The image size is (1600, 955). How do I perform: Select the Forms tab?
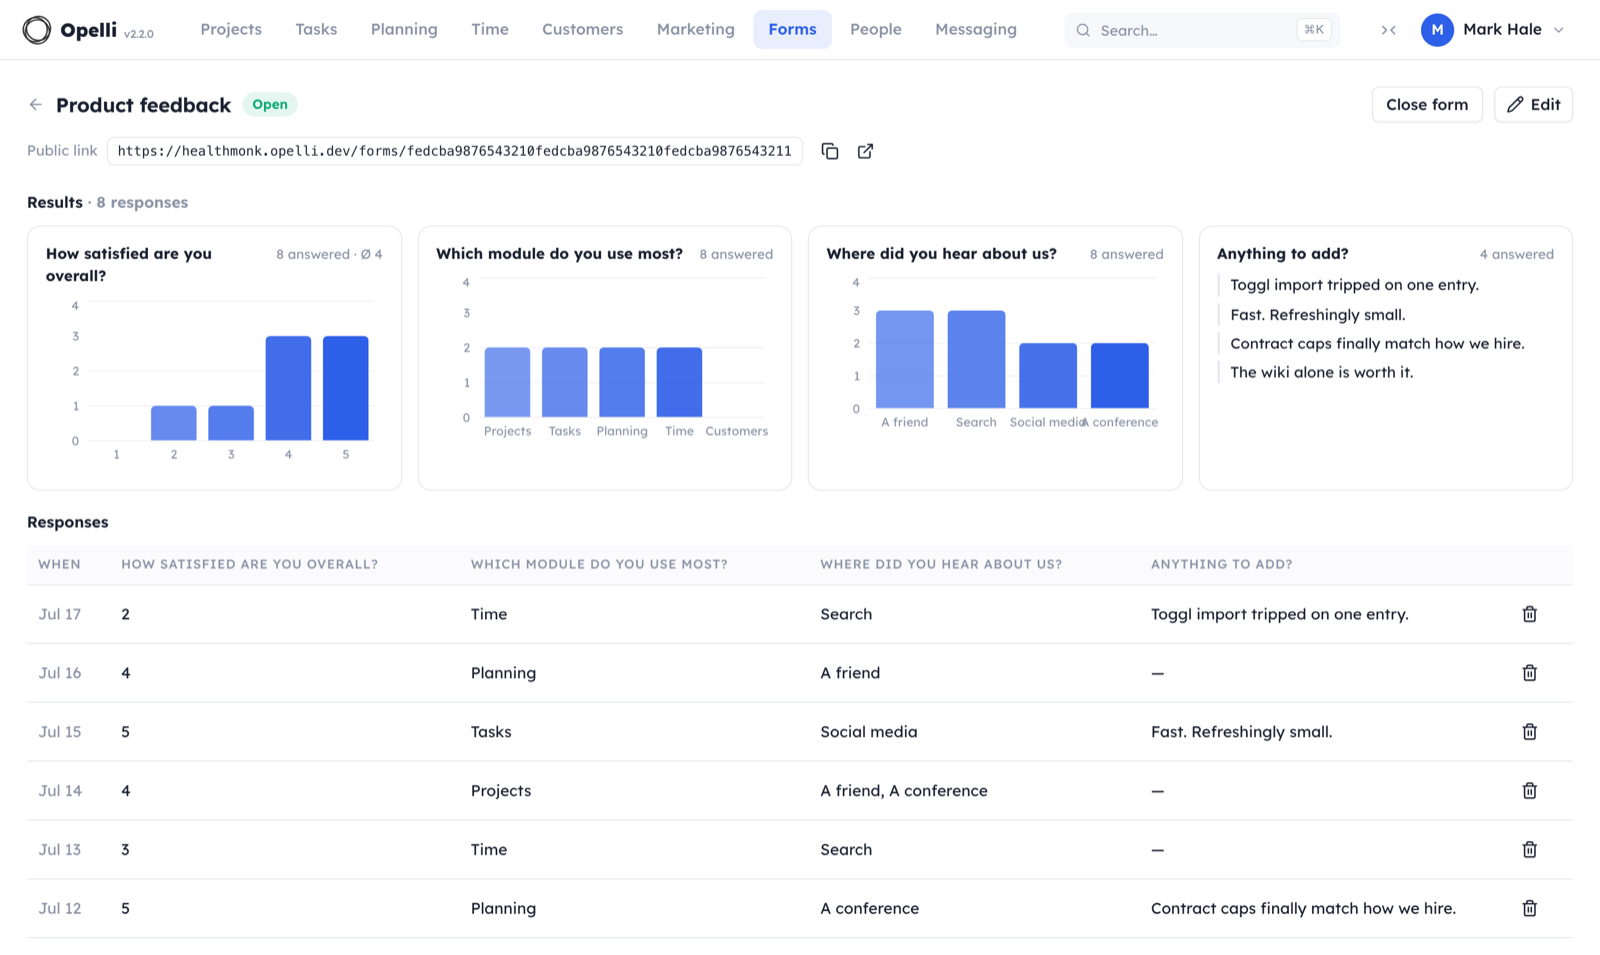(792, 30)
